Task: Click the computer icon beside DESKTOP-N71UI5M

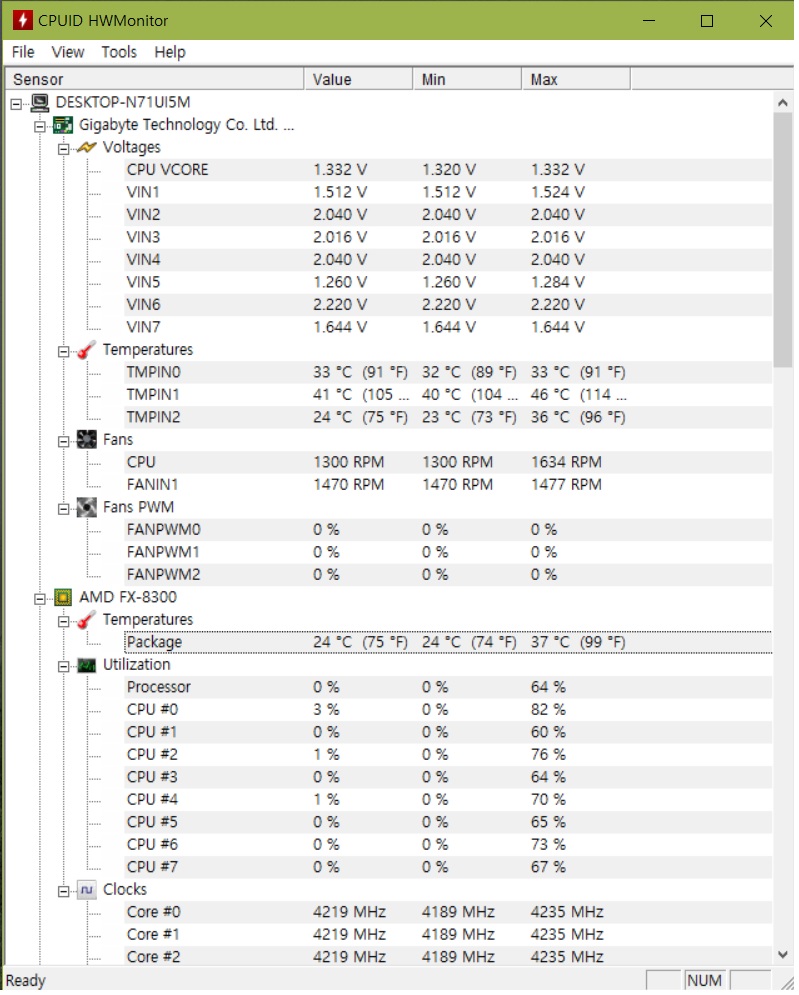Action: (40, 103)
